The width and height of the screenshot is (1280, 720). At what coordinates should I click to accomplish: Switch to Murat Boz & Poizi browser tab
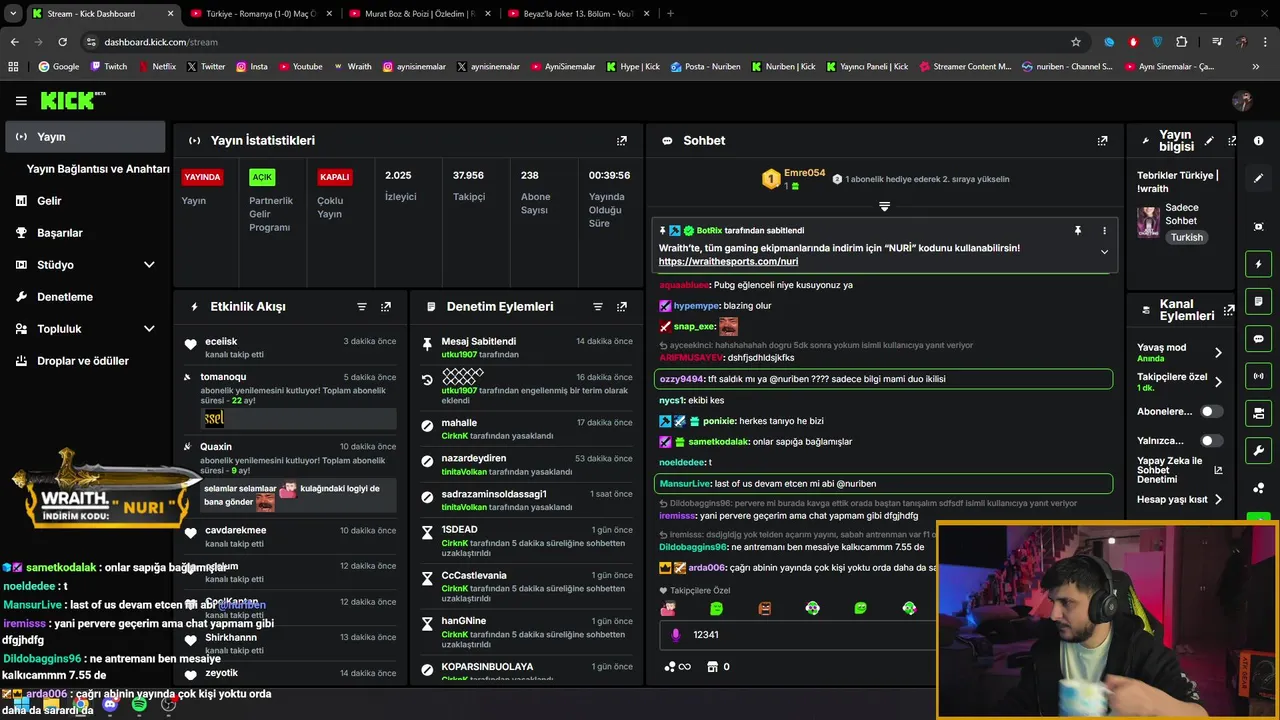point(419,14)
